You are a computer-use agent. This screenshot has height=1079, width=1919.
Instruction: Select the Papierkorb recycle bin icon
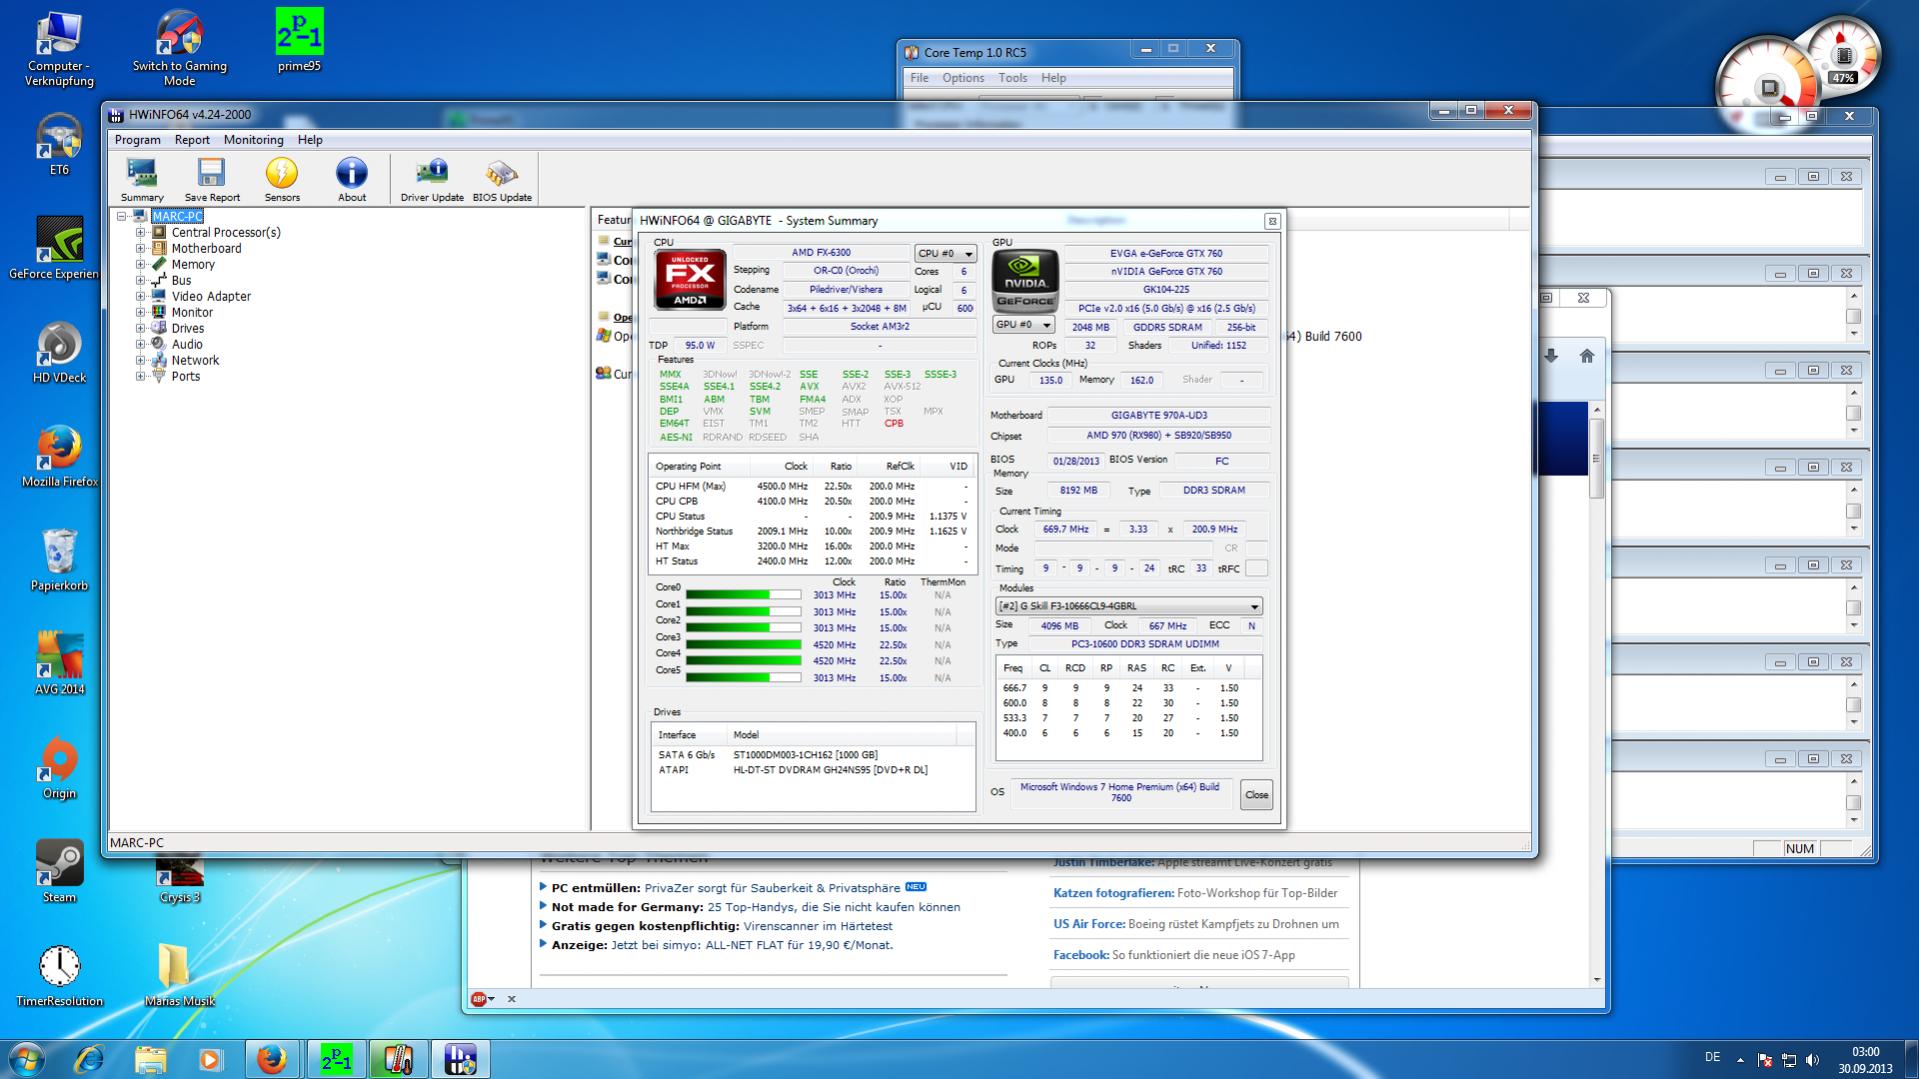(x=59, y=560)
